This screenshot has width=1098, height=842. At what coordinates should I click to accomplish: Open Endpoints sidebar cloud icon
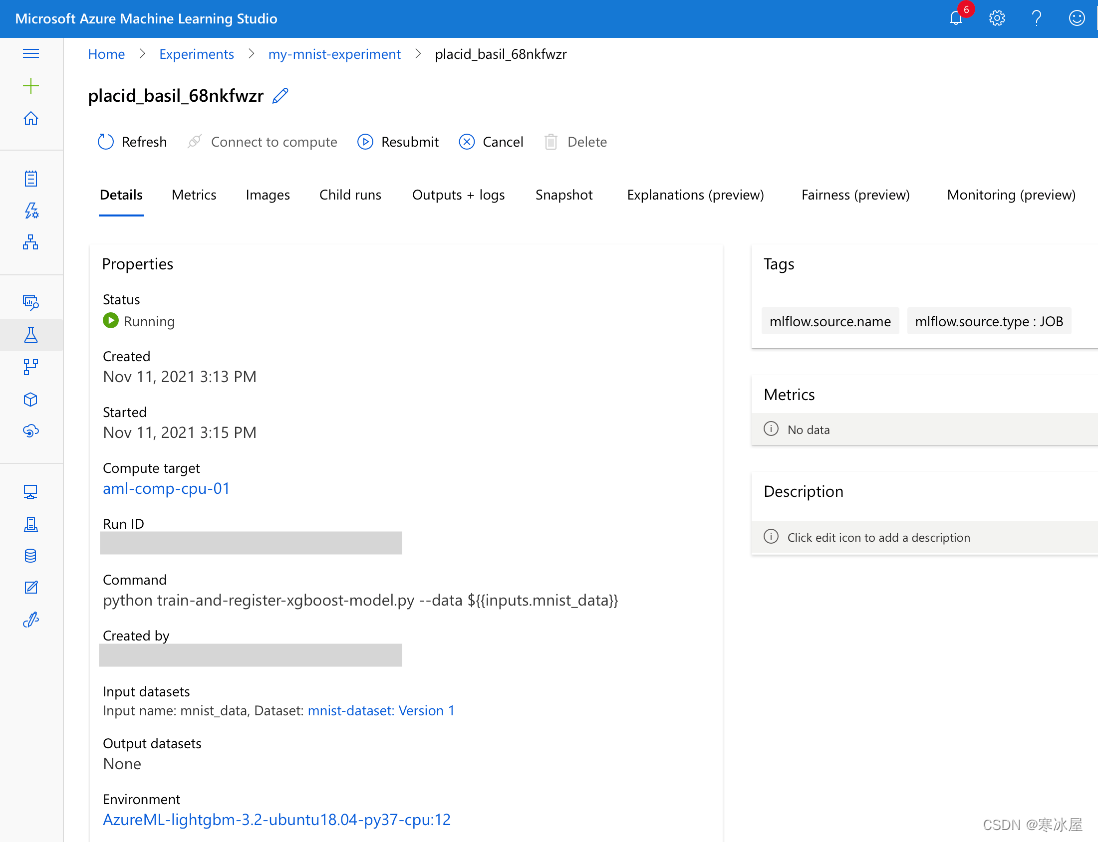coord(31,431)
